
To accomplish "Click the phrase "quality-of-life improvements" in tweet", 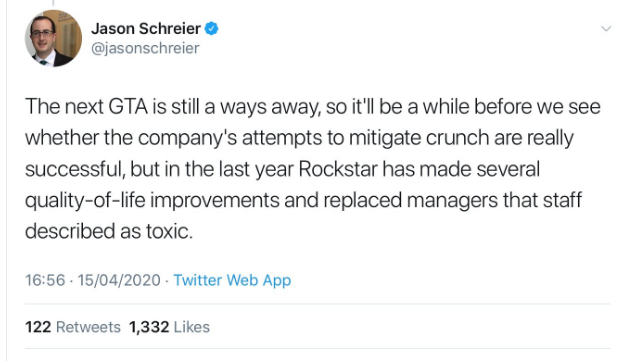I will [152, 200].
